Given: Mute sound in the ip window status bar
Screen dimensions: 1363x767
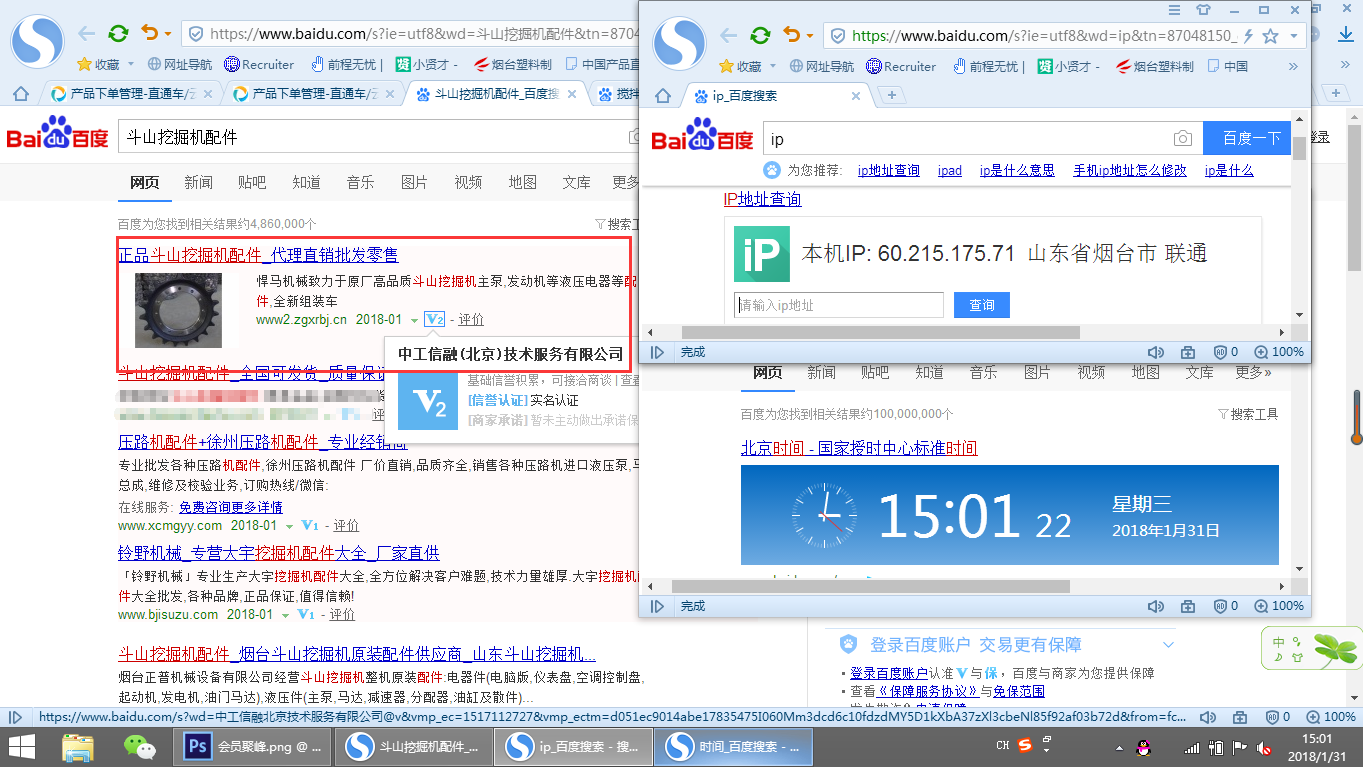Looking at the screenshot, I should pyautogui.click(x=1155, y=352).
